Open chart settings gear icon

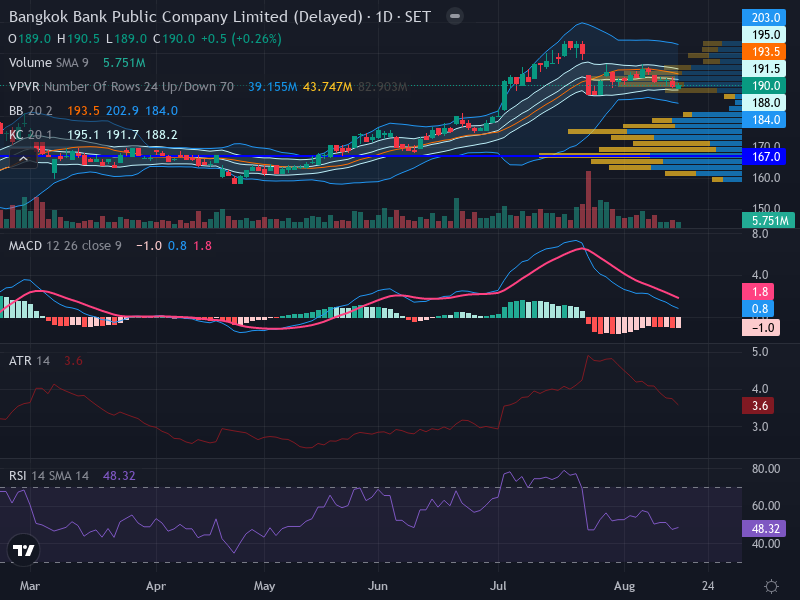pyautogui.click(x=771, y=586)
